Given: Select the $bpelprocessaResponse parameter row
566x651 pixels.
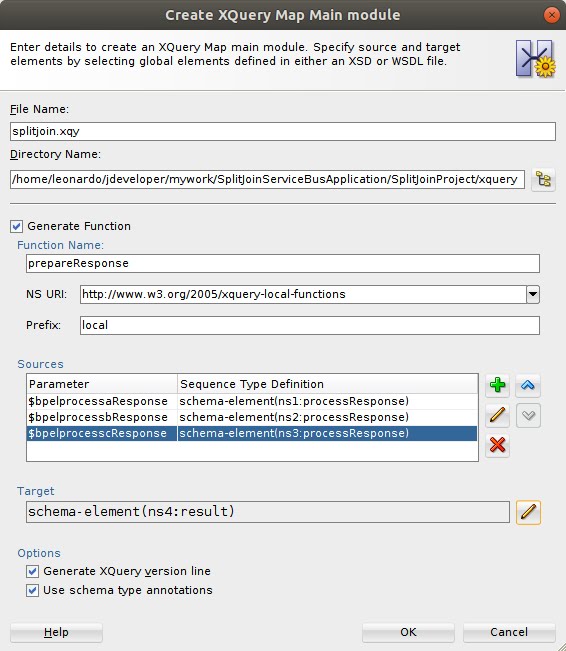Looking at the screenshot, I should (252, 401).
